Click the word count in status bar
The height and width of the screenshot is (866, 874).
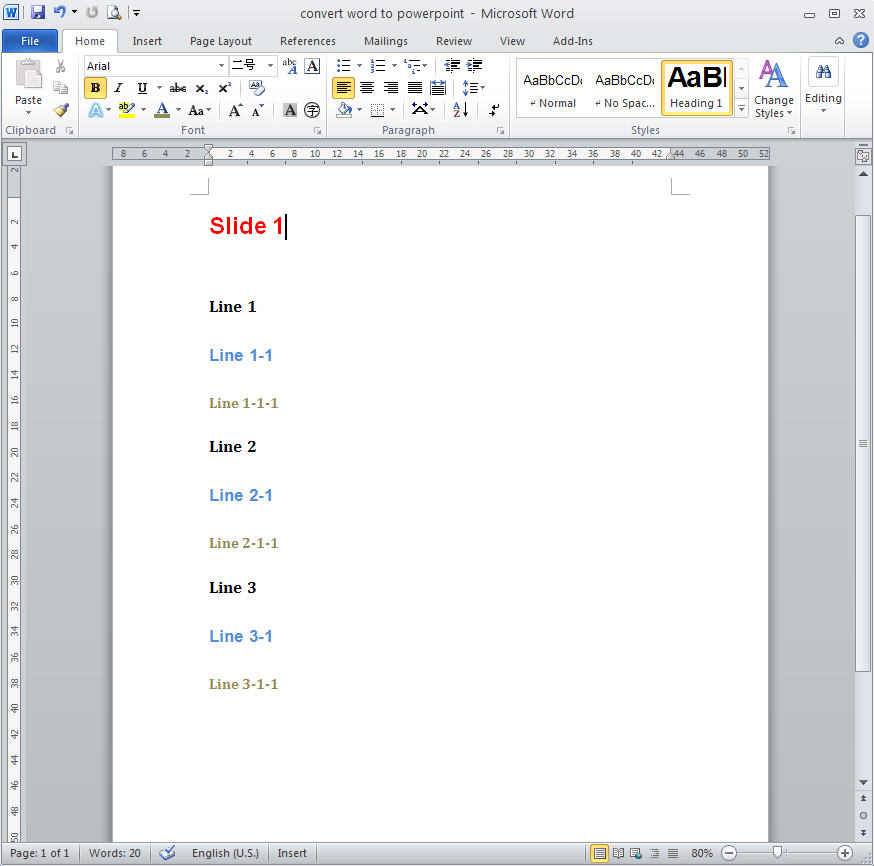click(114, 853)
